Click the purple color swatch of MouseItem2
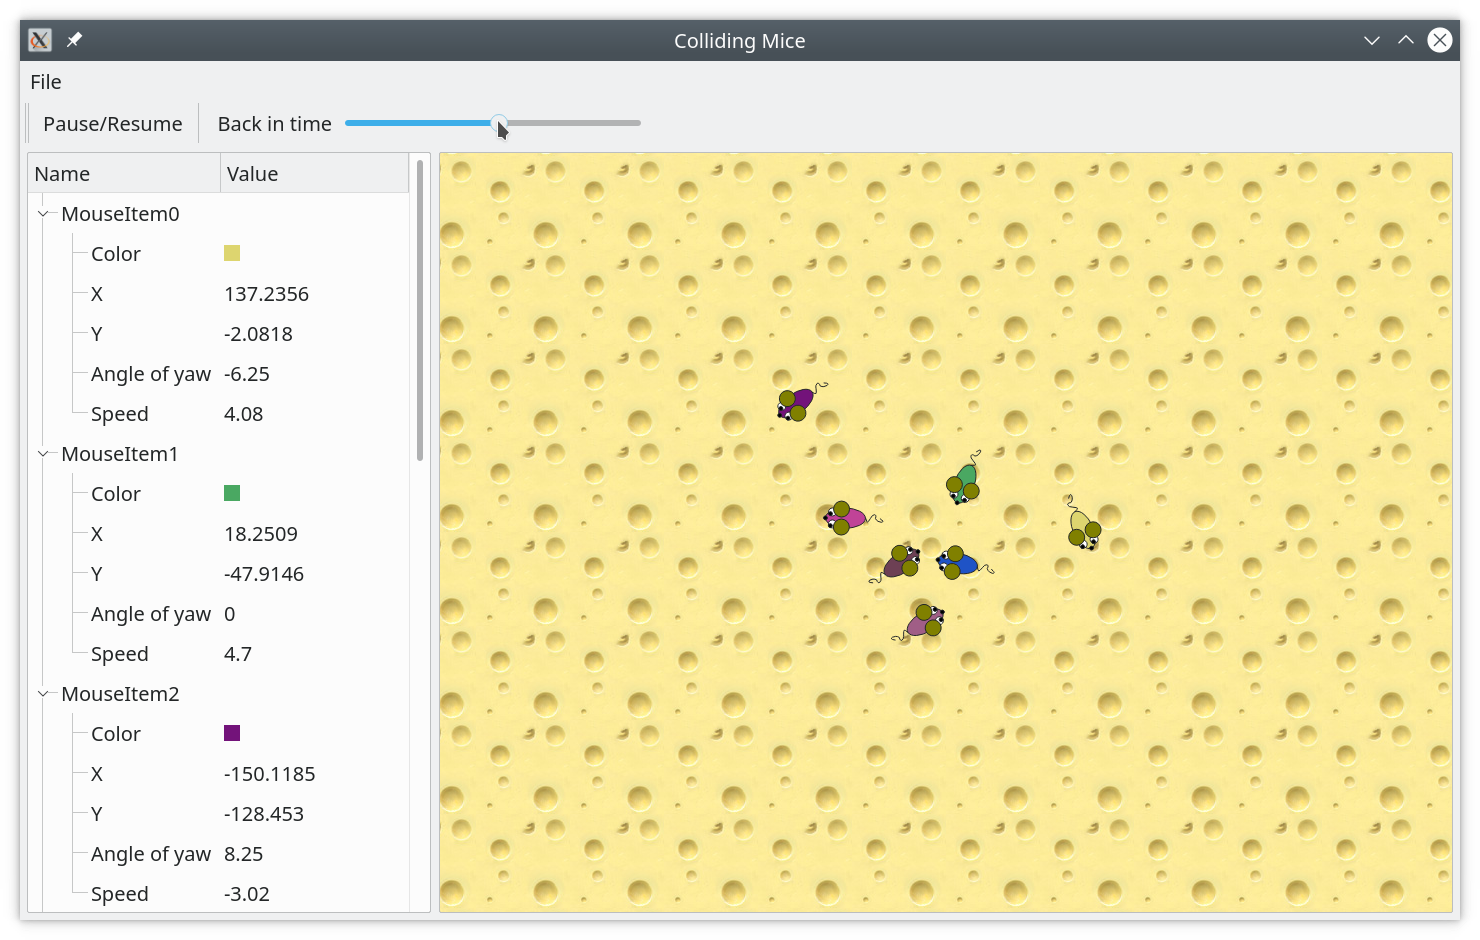Viewport: 1480px width, 940px height. 232,733
